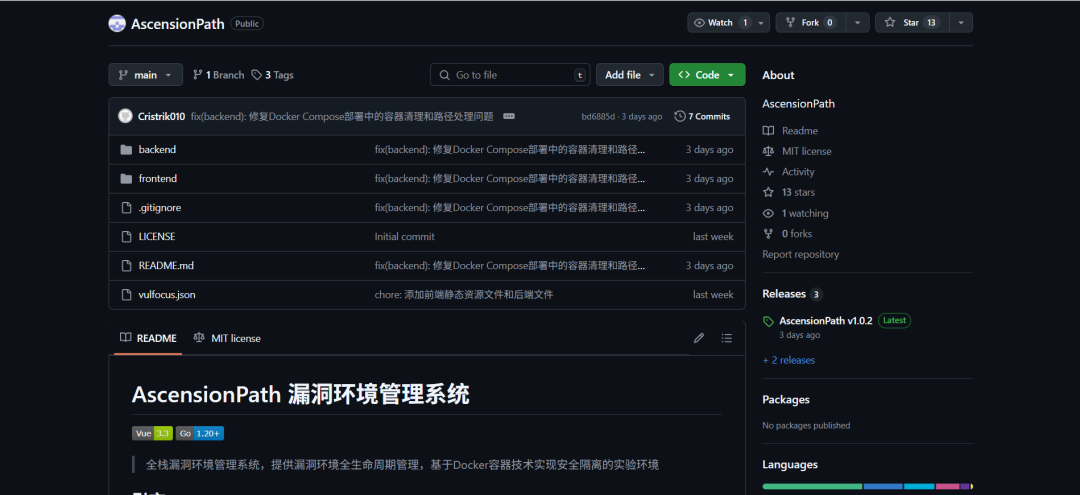Click the star icon beside 13 stars
The width and height of the screenshot is (1080, 495).
tap(768, 192)
